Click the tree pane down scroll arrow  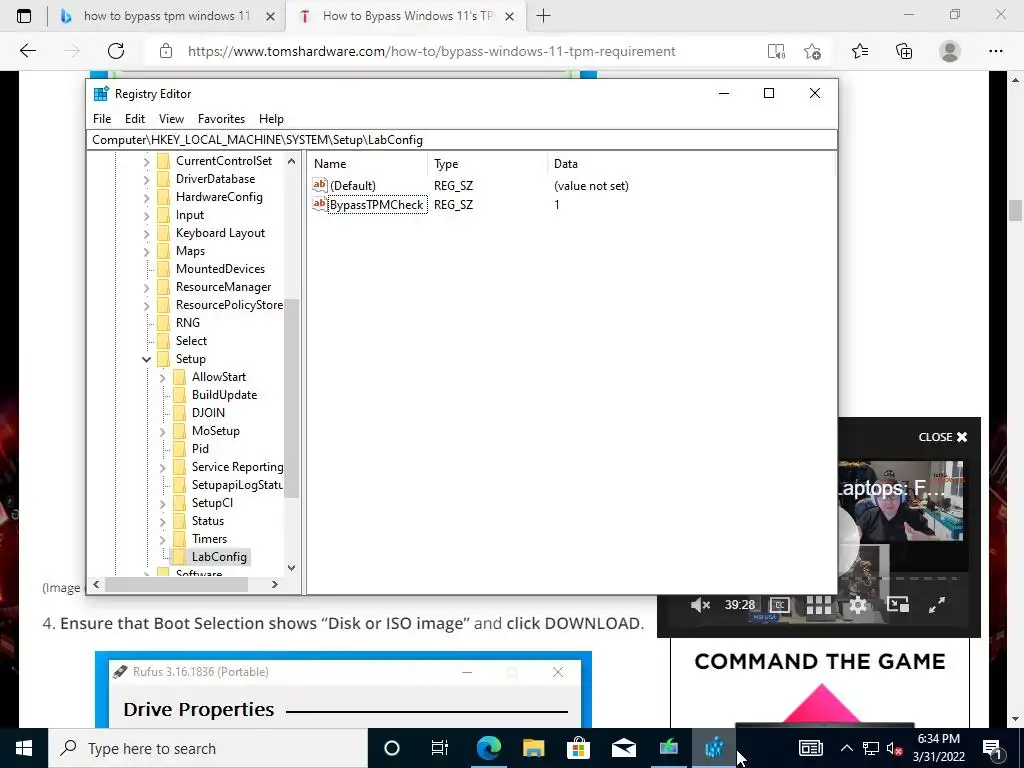(x=291, y=568)
